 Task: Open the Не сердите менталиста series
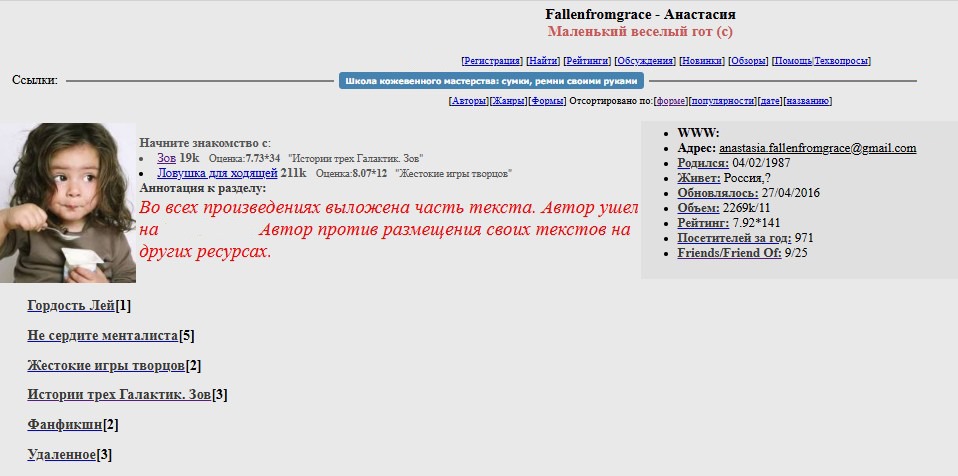(102, 335)
